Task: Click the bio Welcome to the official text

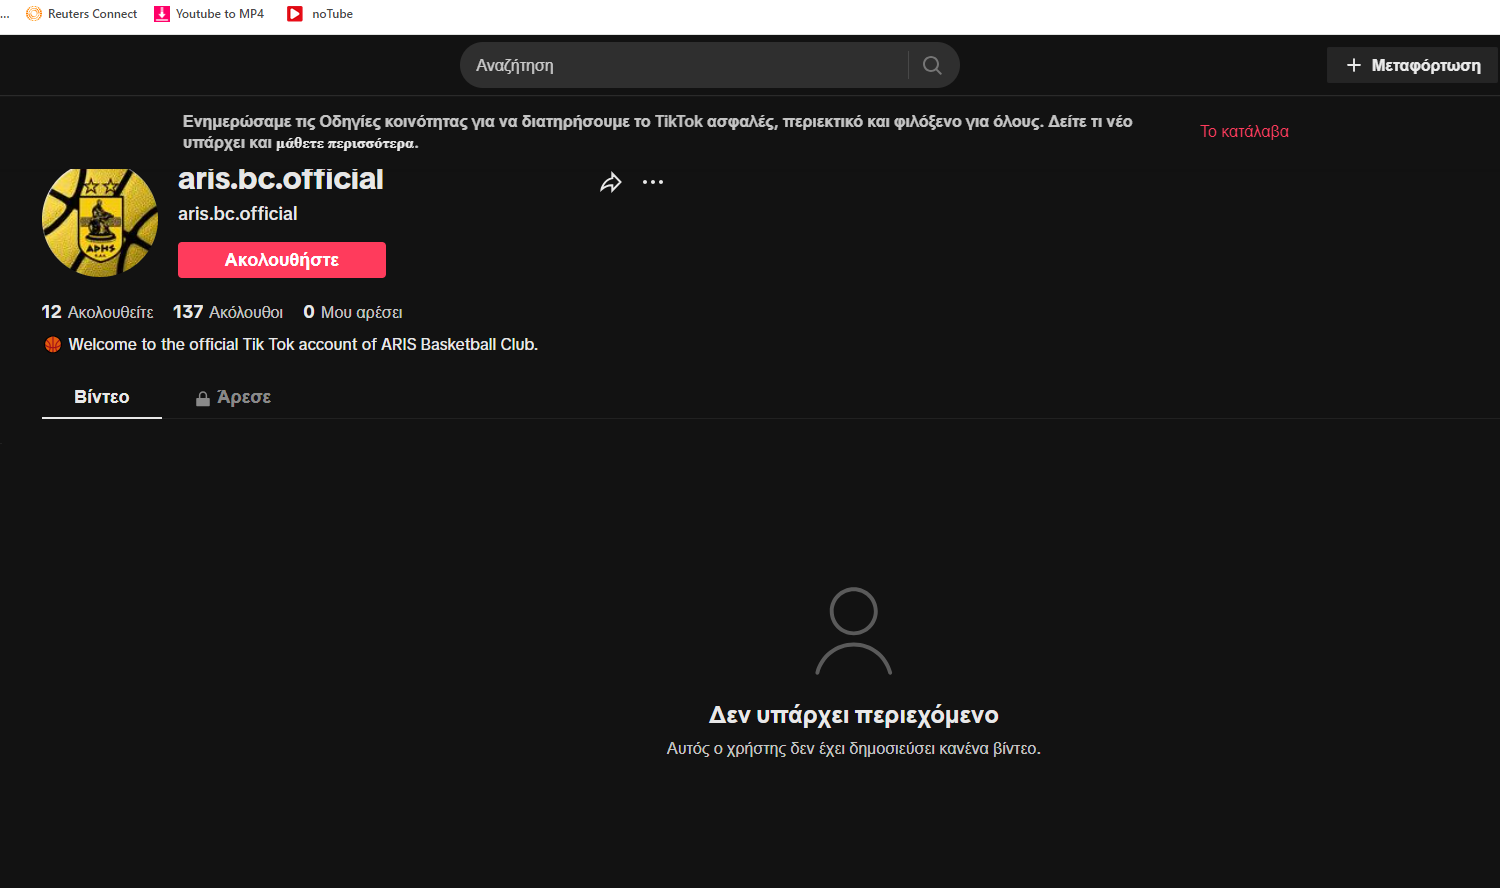Action: pyautogui.click(x=303, y=344)
